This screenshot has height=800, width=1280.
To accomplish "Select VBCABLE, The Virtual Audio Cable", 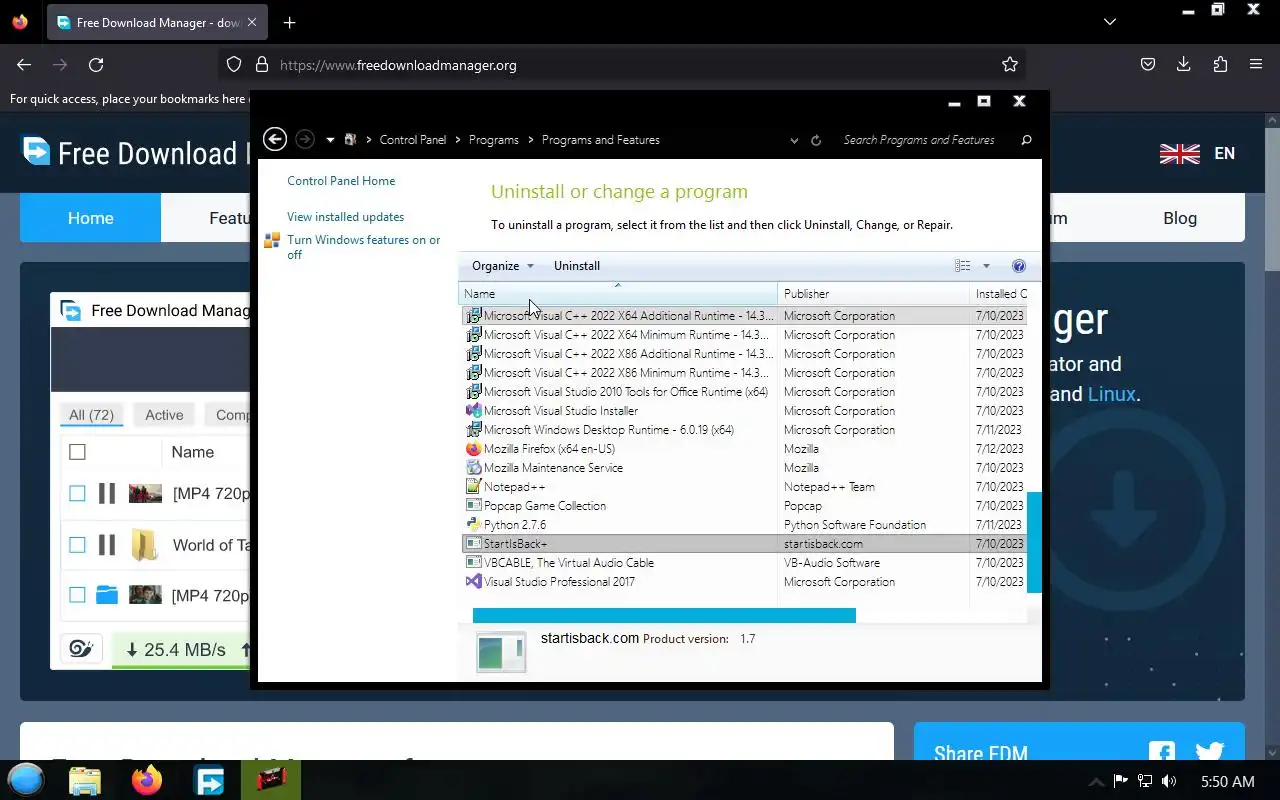I will 744,563.
